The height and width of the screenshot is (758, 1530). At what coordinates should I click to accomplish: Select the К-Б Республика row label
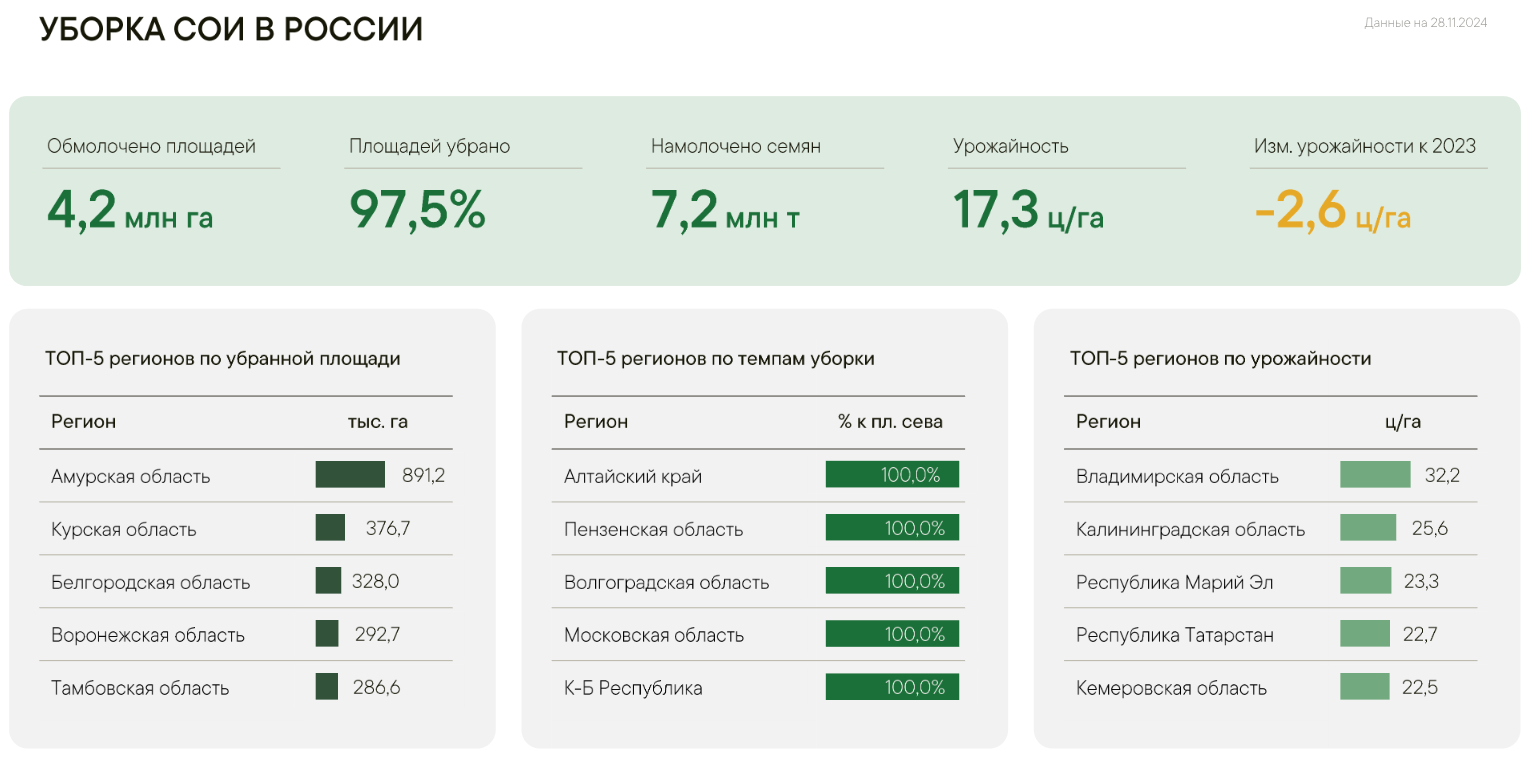coord(633,688)
